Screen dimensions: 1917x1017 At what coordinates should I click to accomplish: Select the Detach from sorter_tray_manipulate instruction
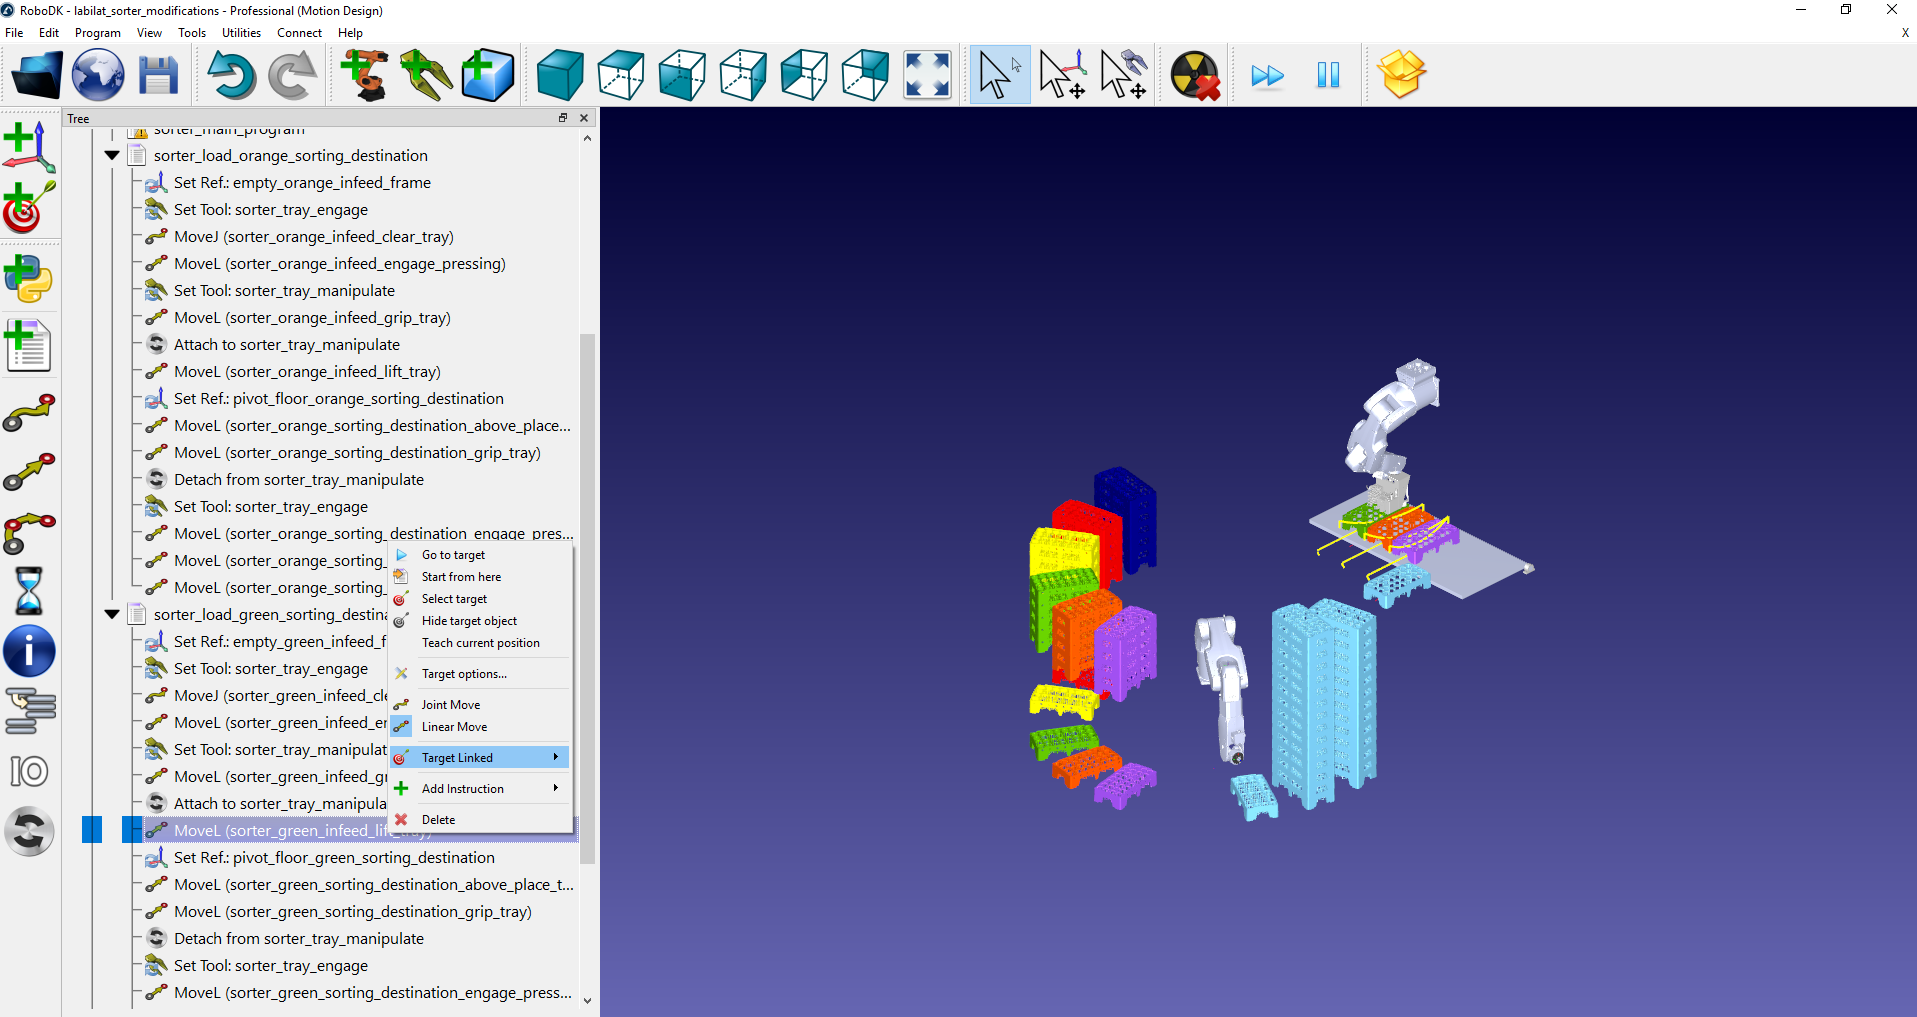[x=298, y=480]
